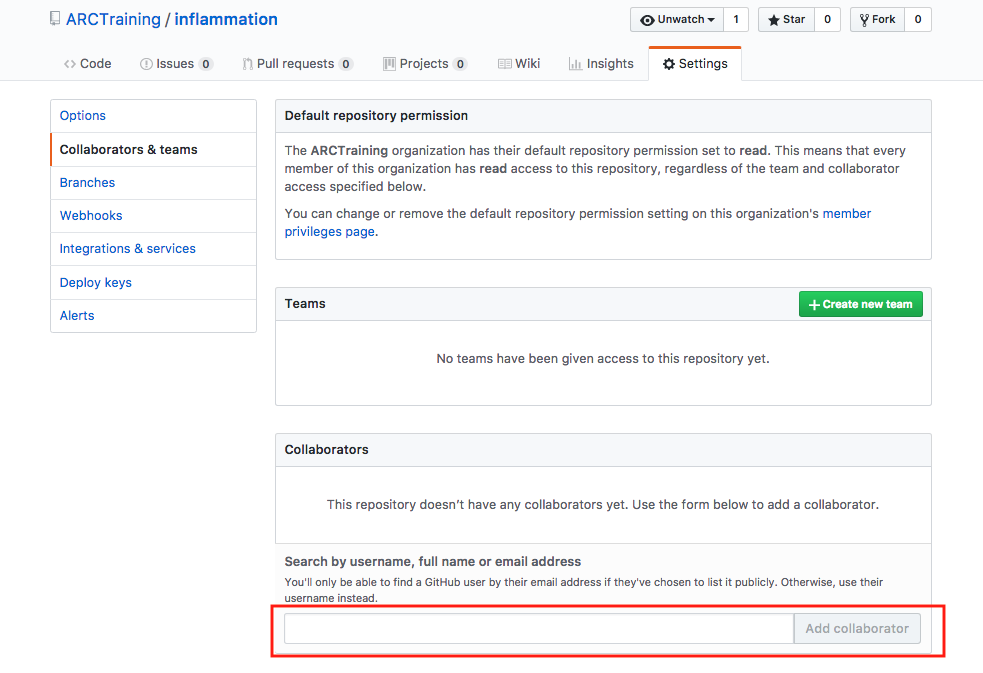Select Webhooks in the settings sidebar
This screenshot has height=673, width=983.
point(90,215)
